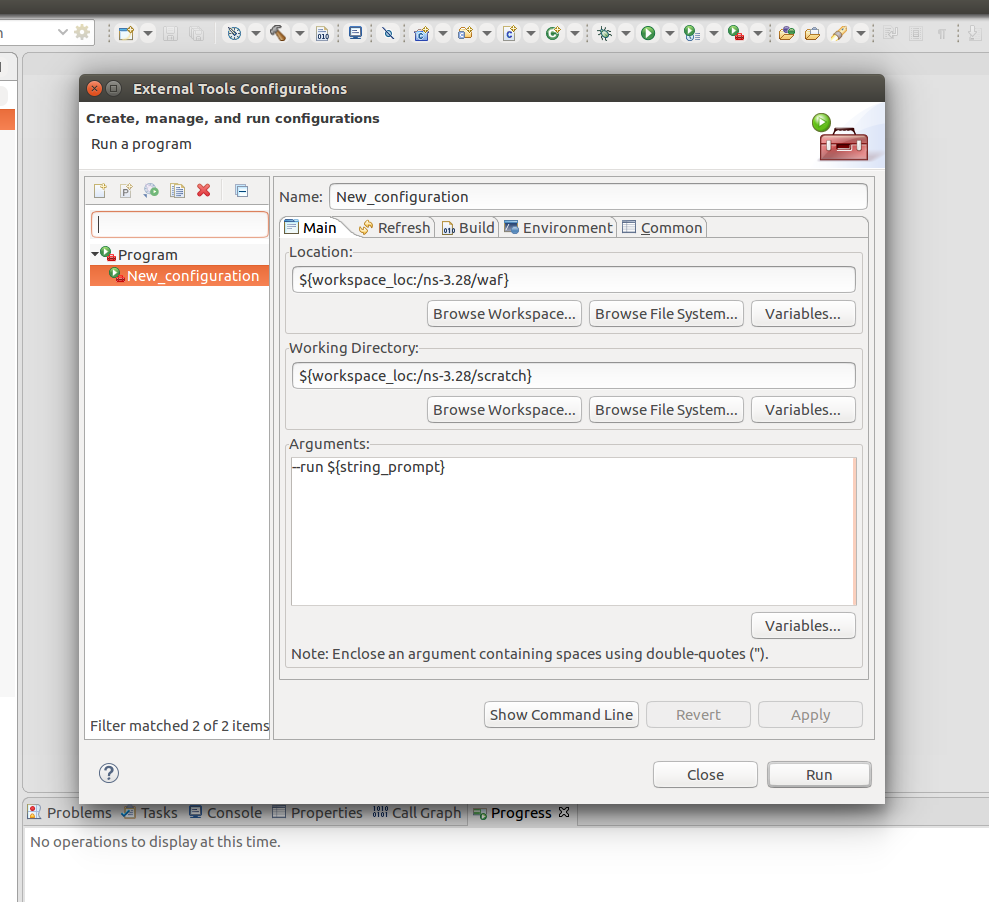The width and height of the screenshot is (989, 902).
Task: Open the Common tab
Action: 662,228
